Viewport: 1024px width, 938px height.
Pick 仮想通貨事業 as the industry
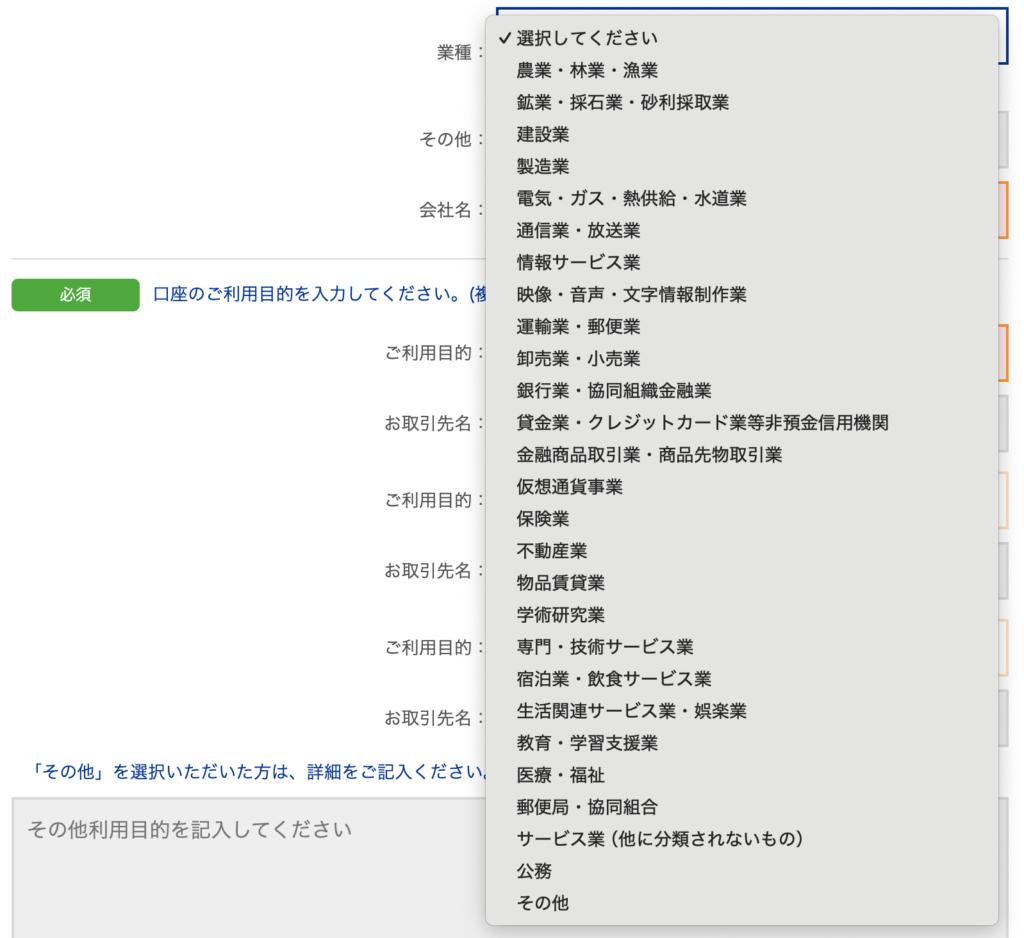[565, 486]
